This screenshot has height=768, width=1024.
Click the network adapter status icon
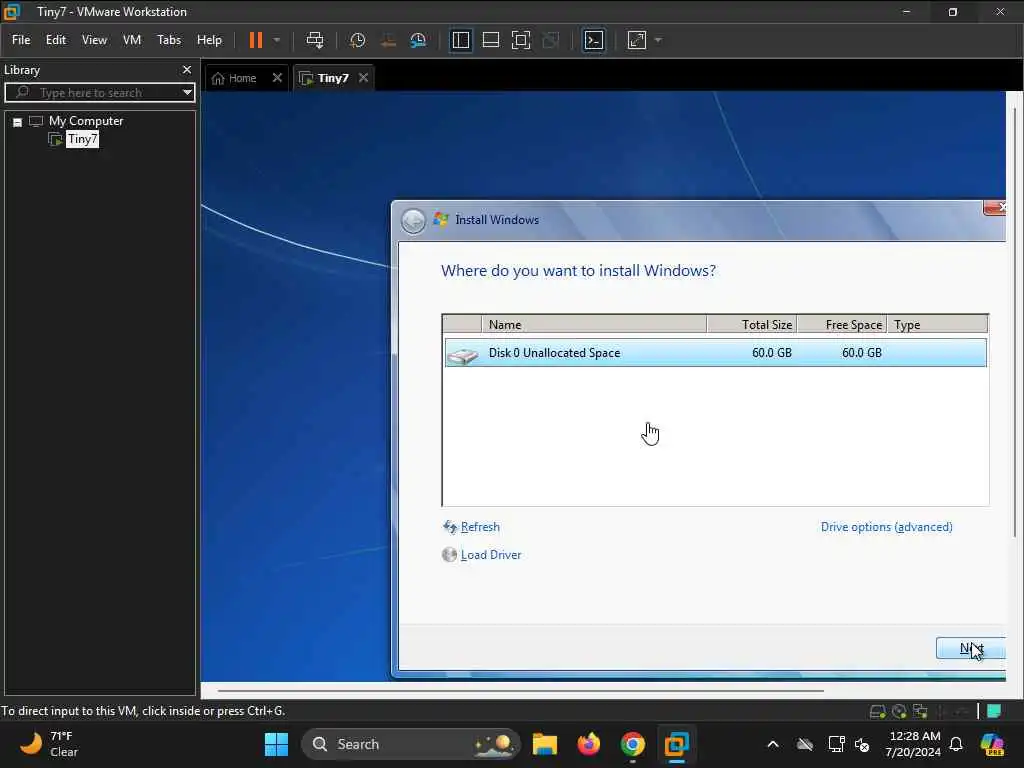click(x=921, y=711)
